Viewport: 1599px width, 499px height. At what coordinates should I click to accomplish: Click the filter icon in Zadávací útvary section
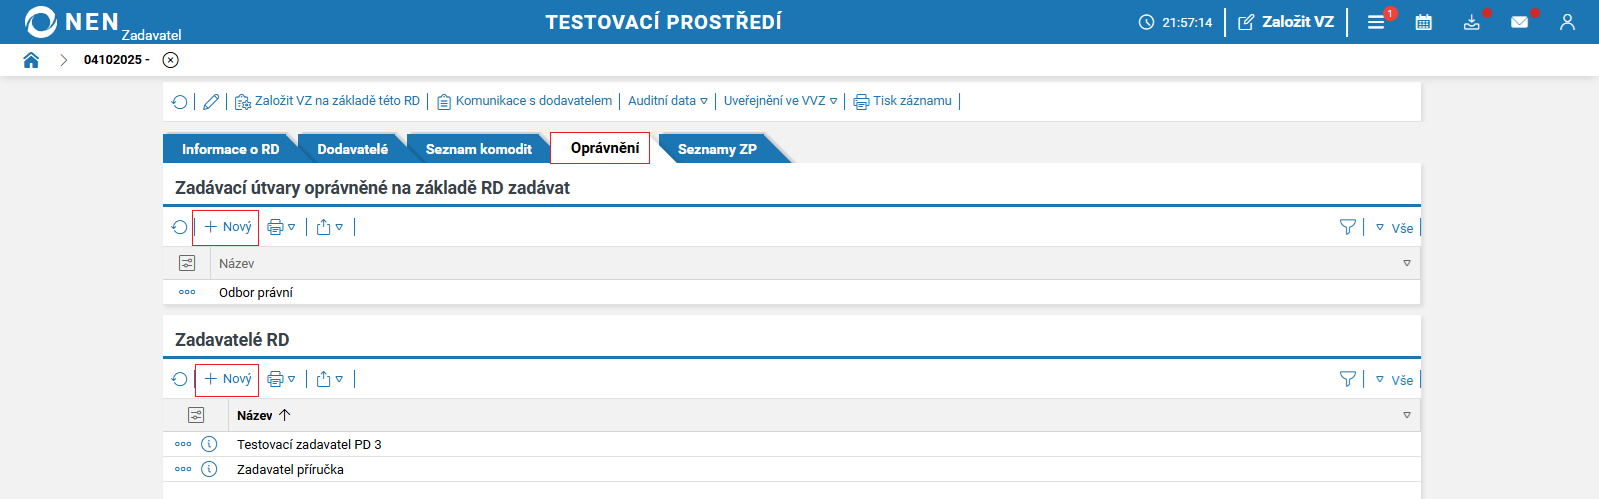pyautogui.click(x=1348, y=227)
